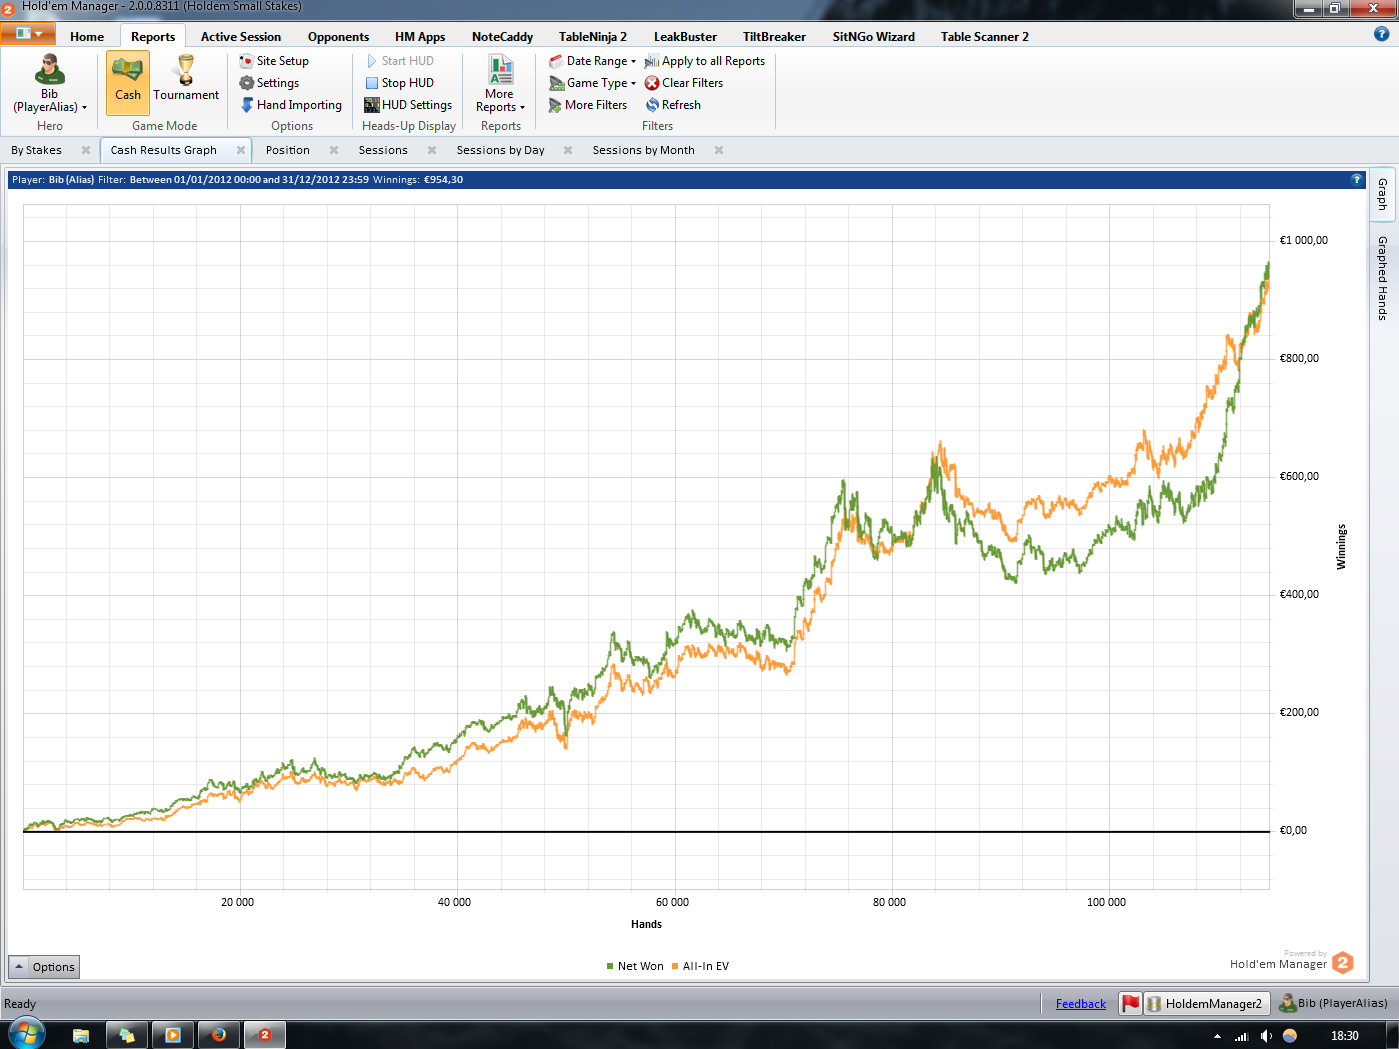
Task: Refresh the report data
Action: pos(673,105)
